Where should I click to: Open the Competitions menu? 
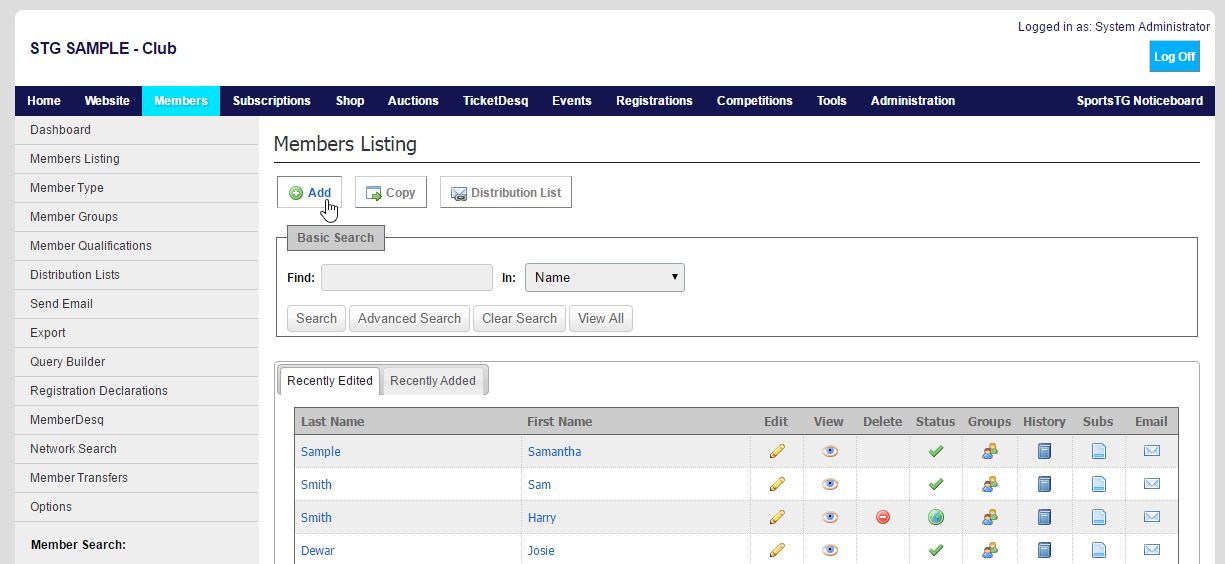tap(755, 101)
